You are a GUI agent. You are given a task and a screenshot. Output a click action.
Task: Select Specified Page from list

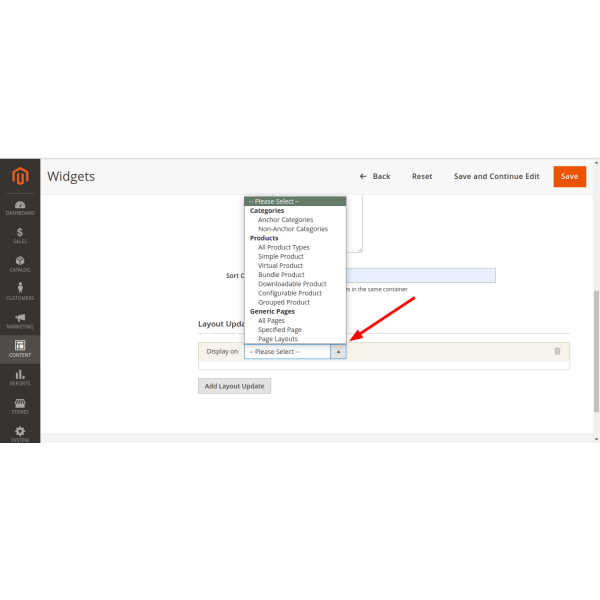tap(279, 330)
